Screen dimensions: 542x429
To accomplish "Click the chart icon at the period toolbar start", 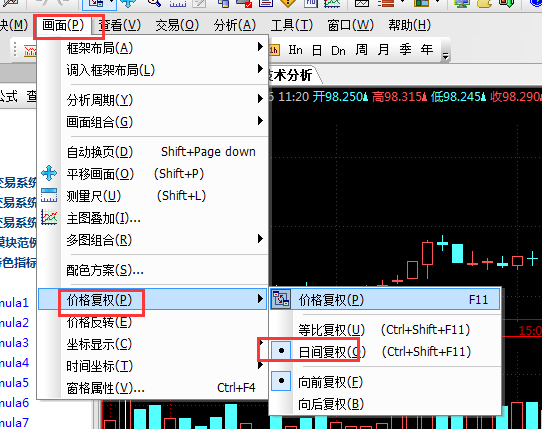I will [30, 51].
